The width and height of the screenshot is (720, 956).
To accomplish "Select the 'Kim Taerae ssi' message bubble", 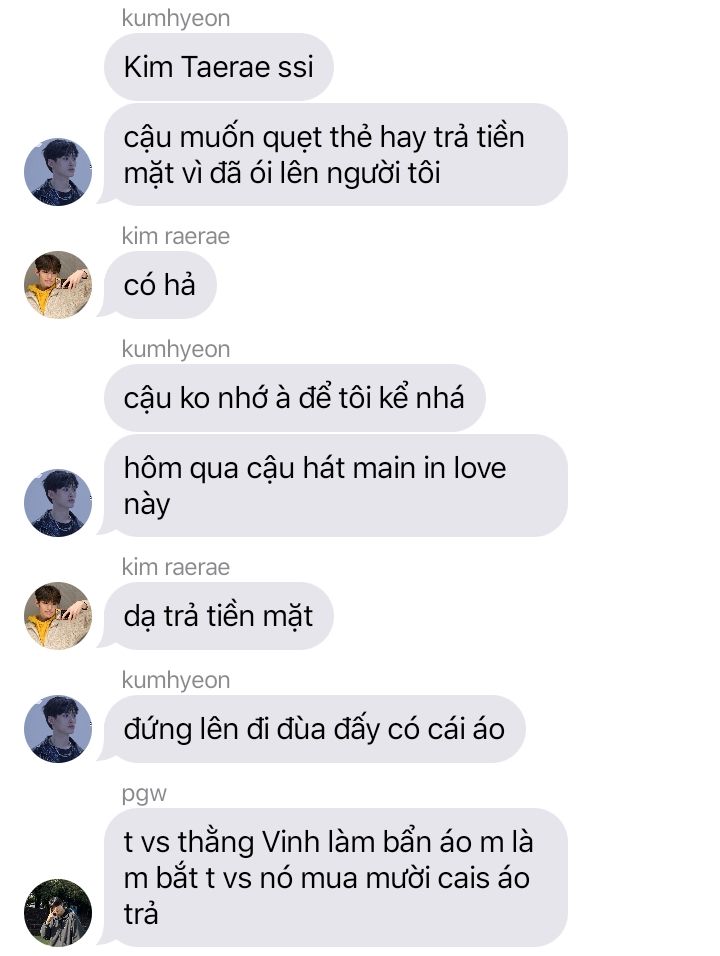I will coord(219,67).
